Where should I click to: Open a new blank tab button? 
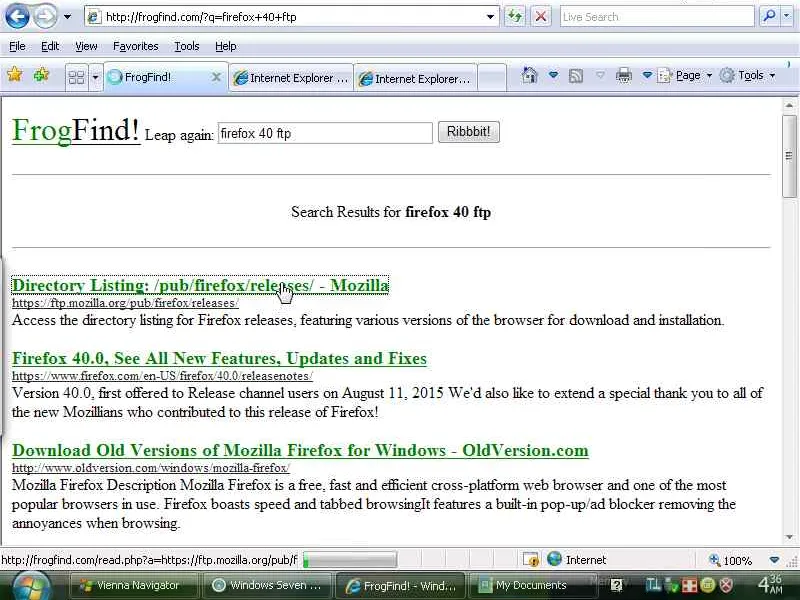tap(492, 78)
